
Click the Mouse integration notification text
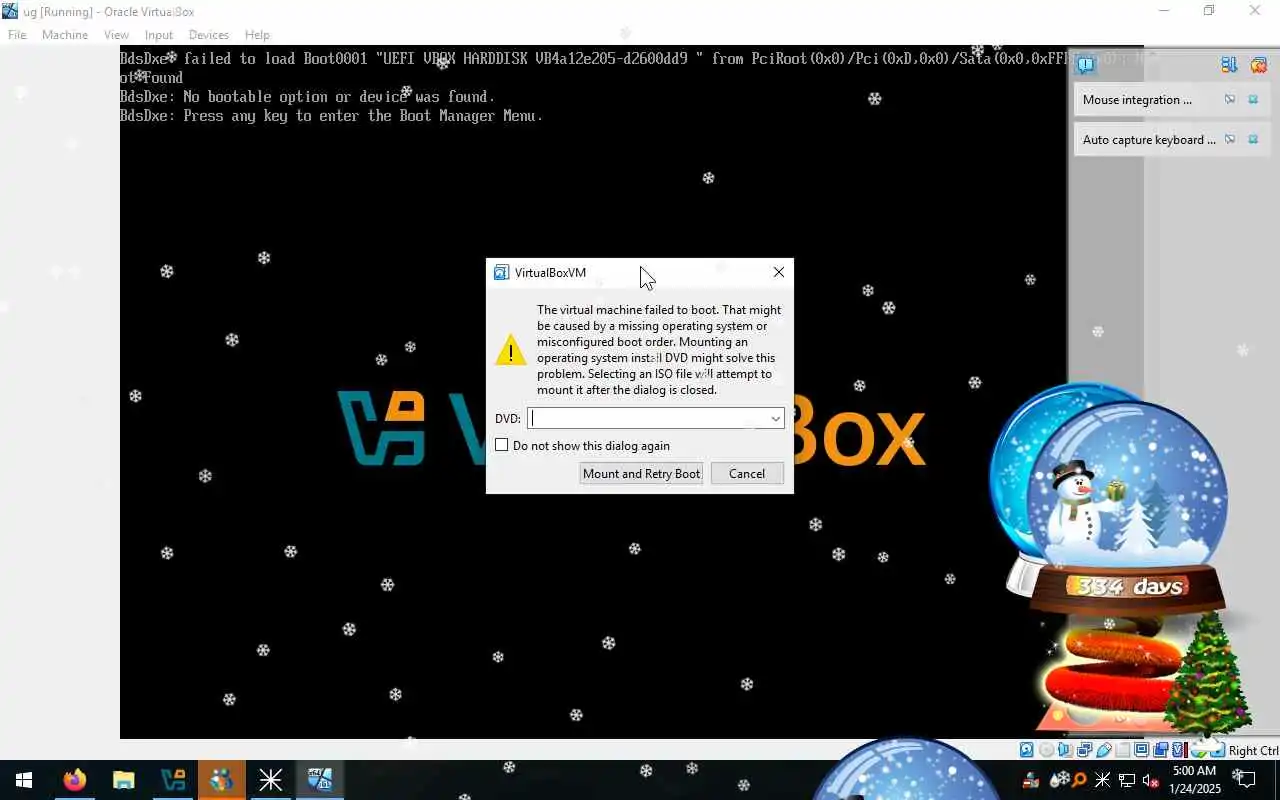[1137, 100]
